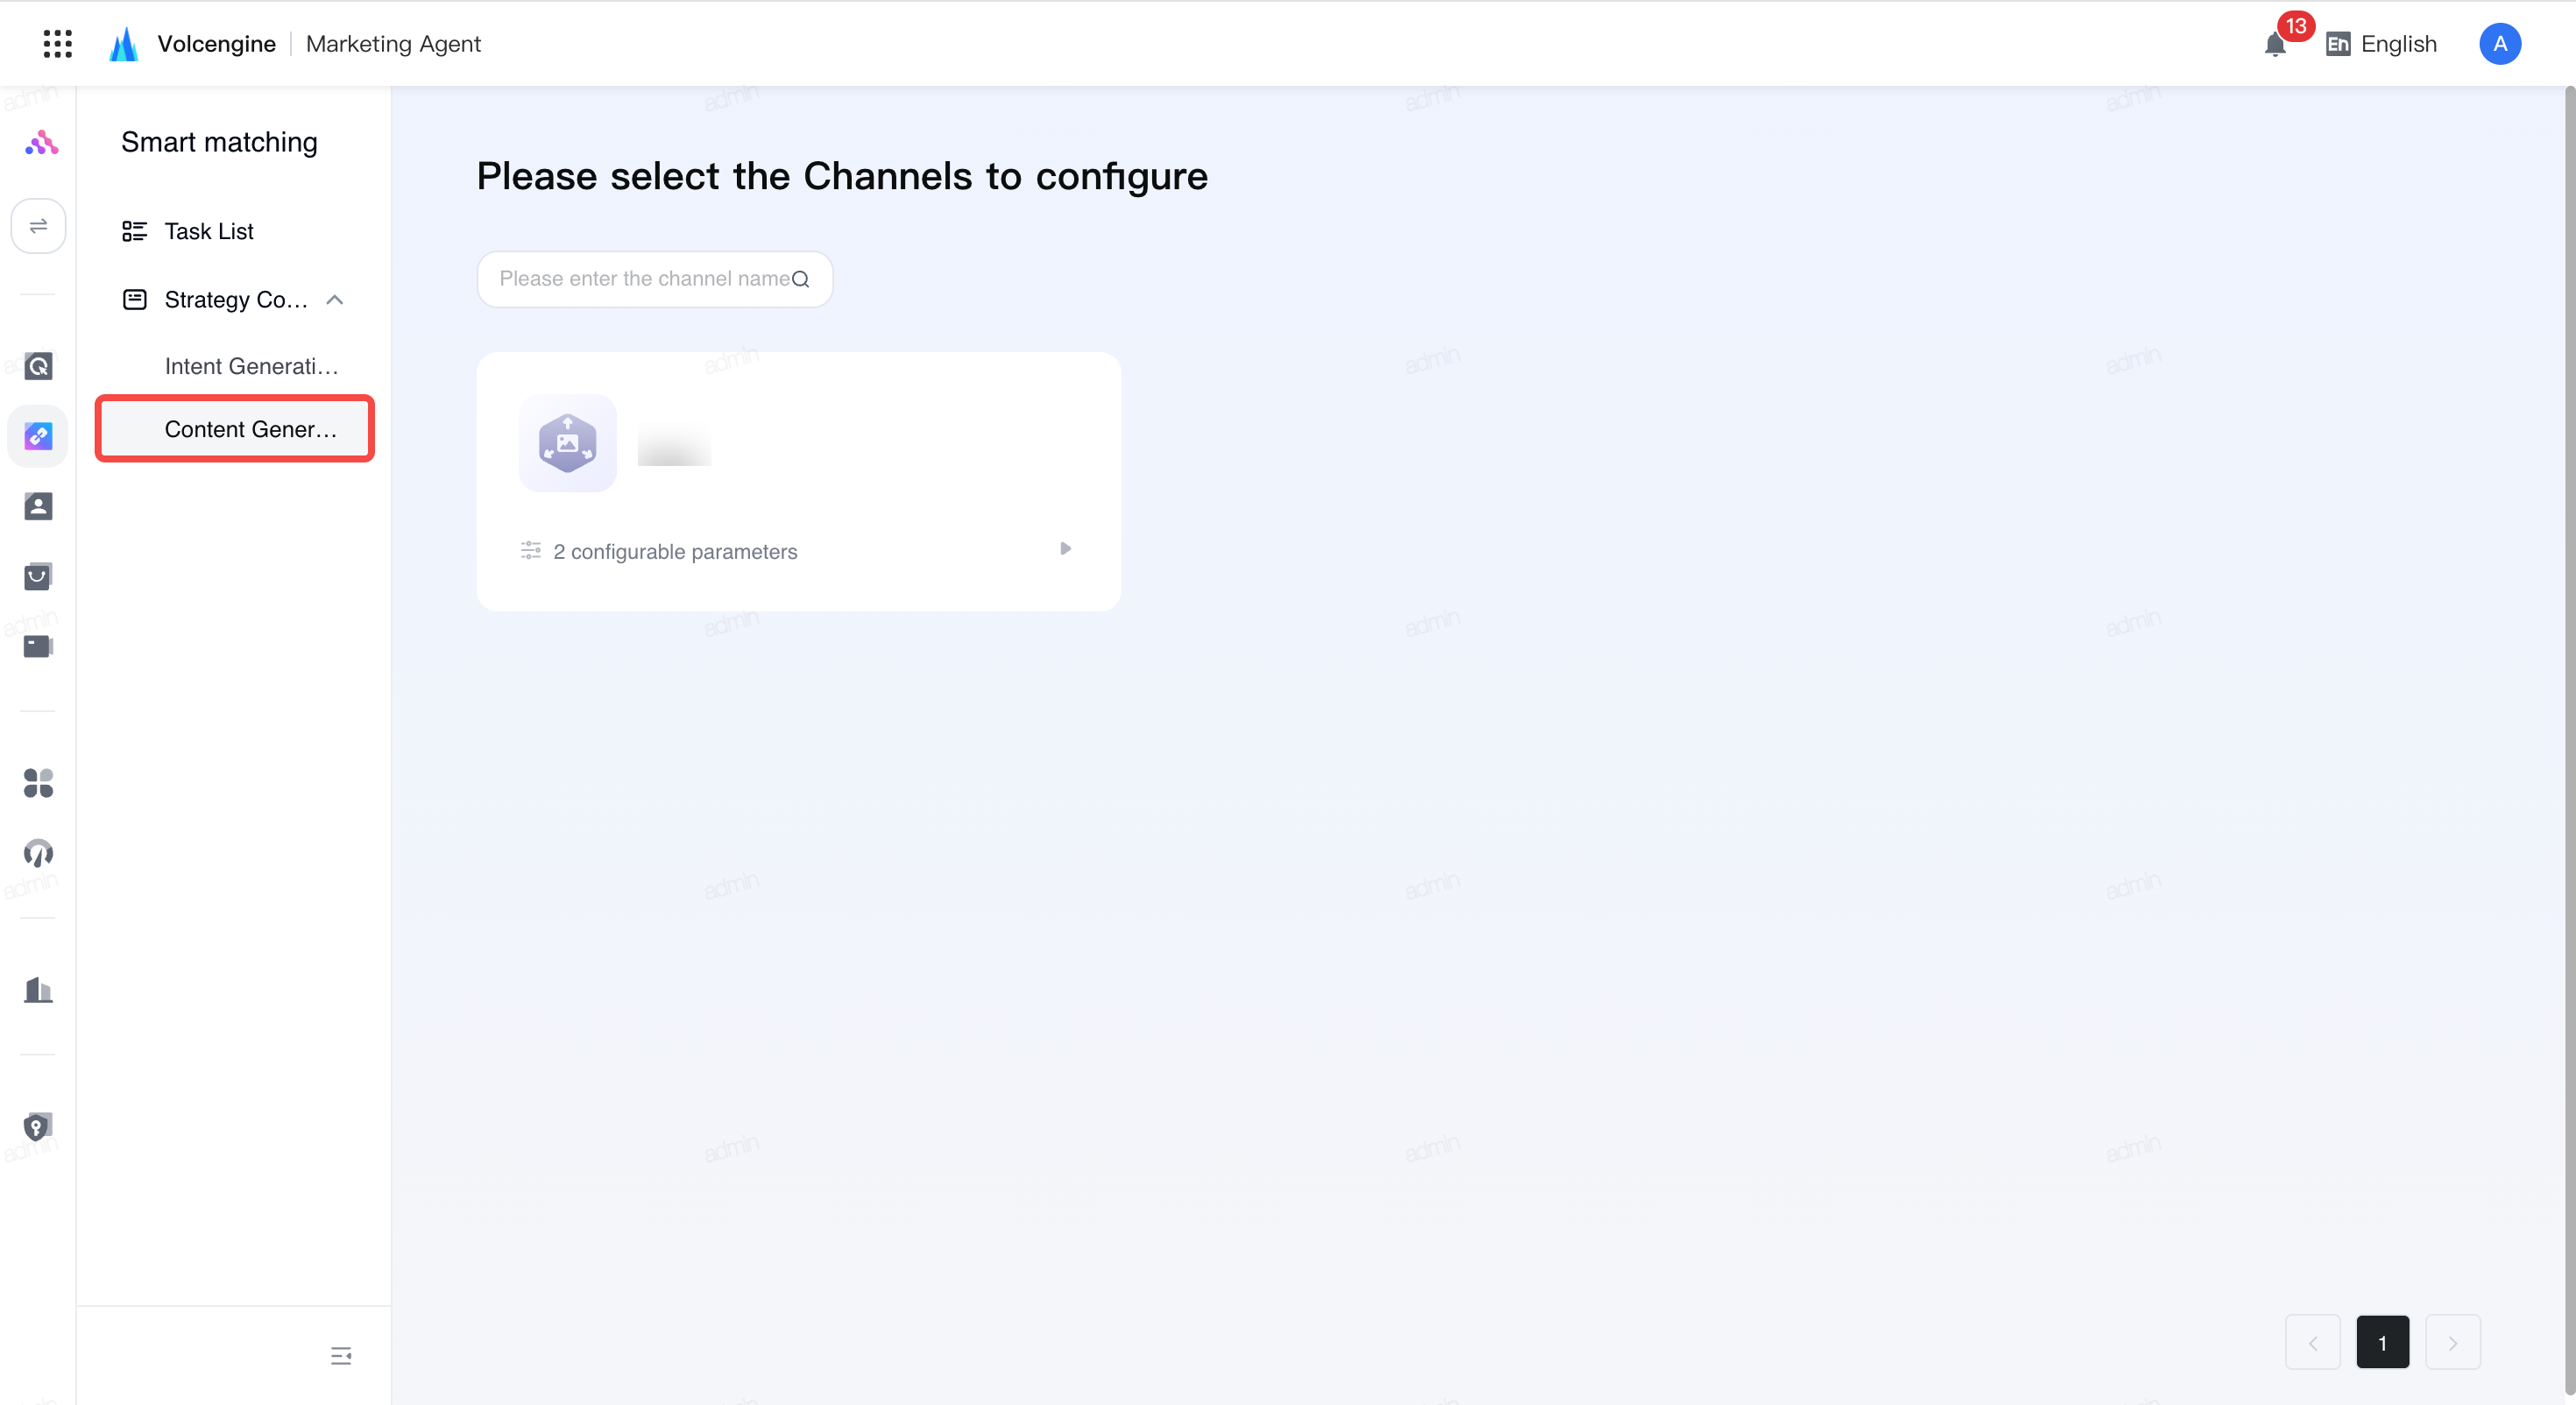
Task: Click the blue user avatar A
Action: 2499,43
